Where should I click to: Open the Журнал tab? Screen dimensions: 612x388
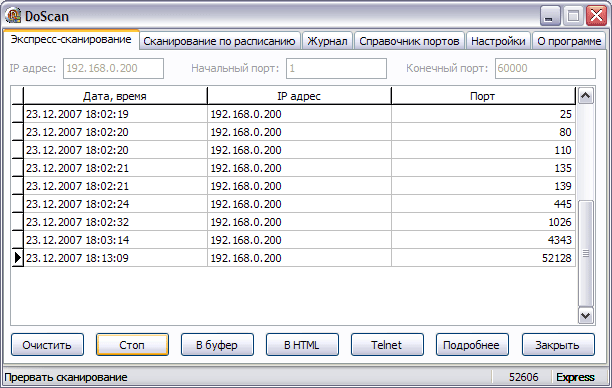point(327,41)
